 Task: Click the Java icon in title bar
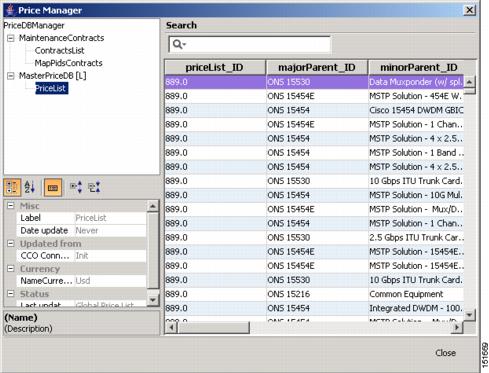click(x=10, y=10)
